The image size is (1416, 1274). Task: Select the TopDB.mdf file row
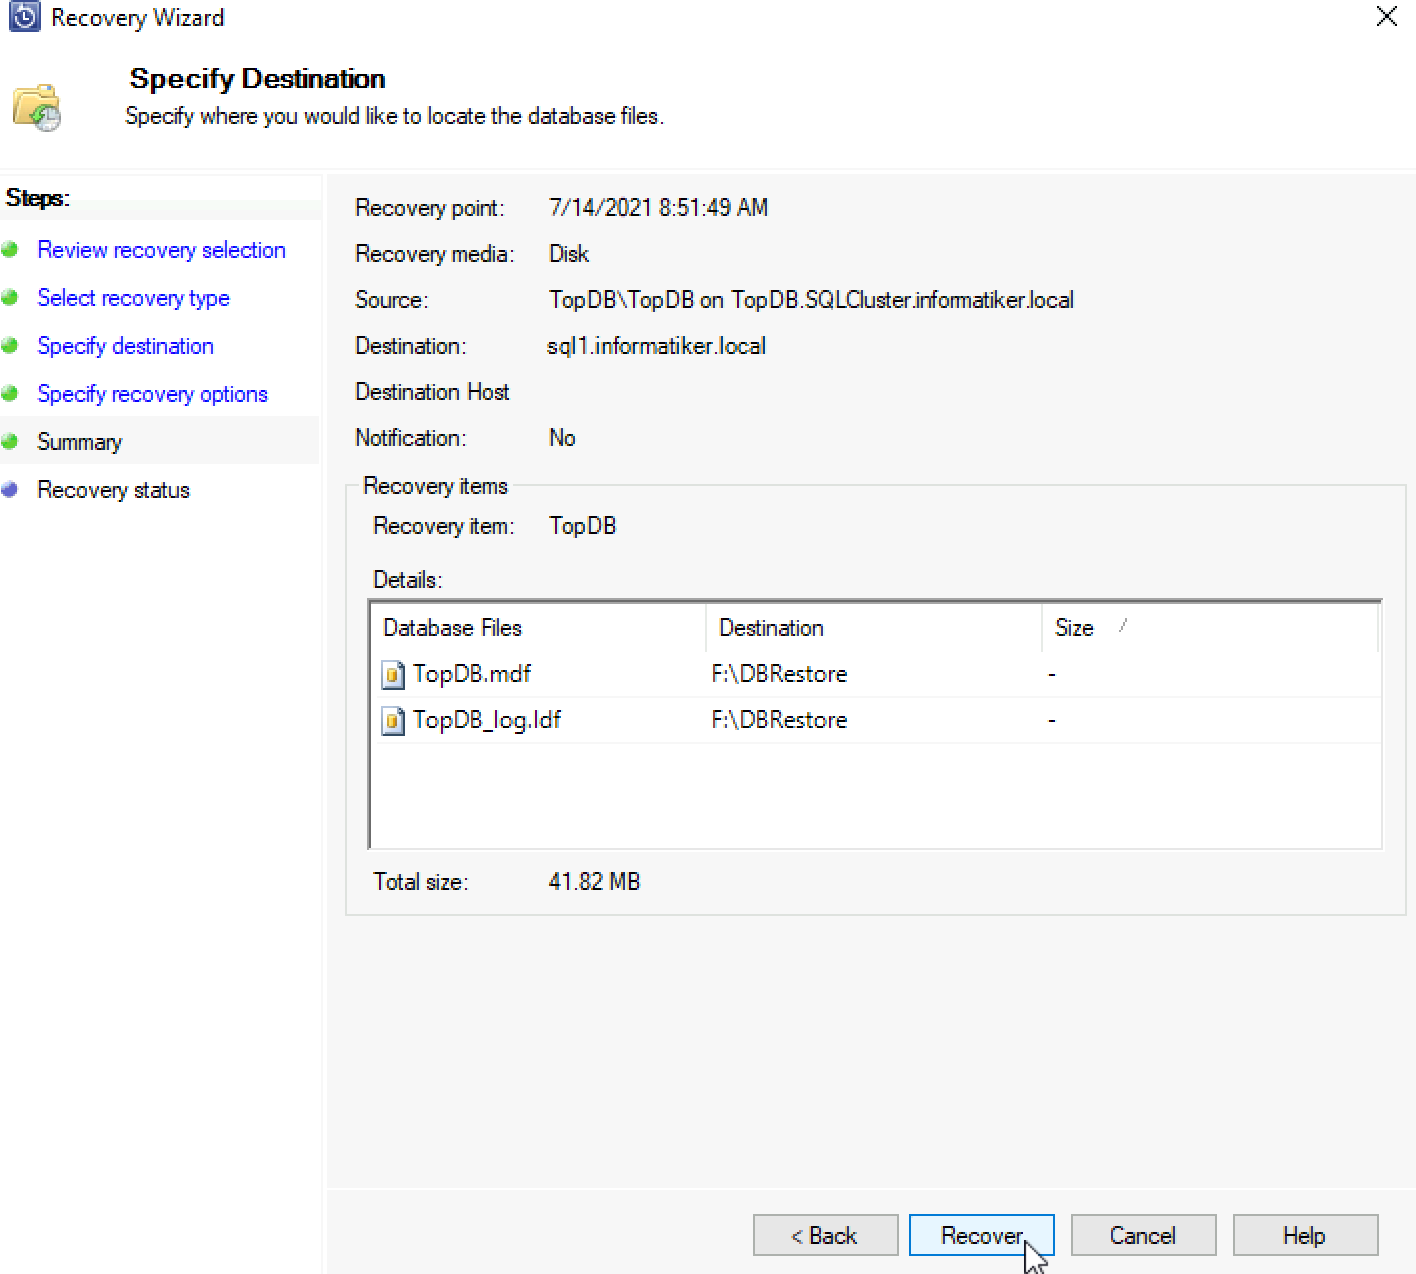[876, 674]
